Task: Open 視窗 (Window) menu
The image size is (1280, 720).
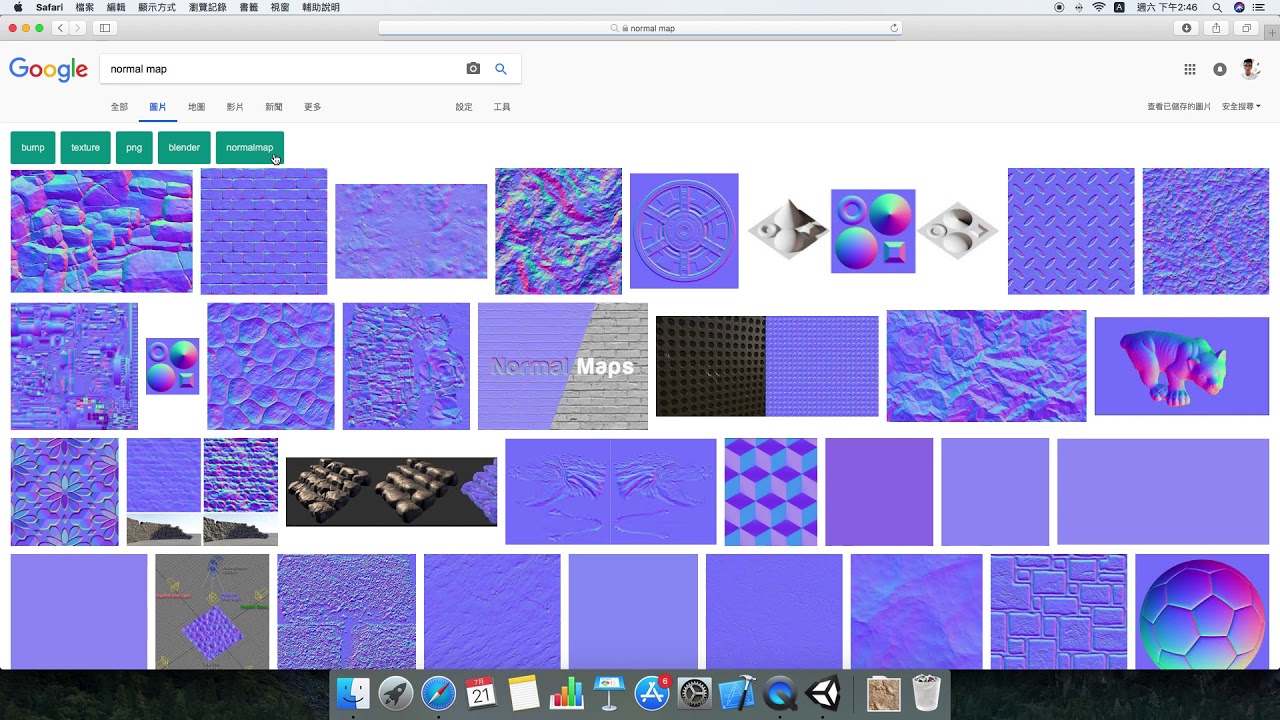Action: tap(280, 7)
